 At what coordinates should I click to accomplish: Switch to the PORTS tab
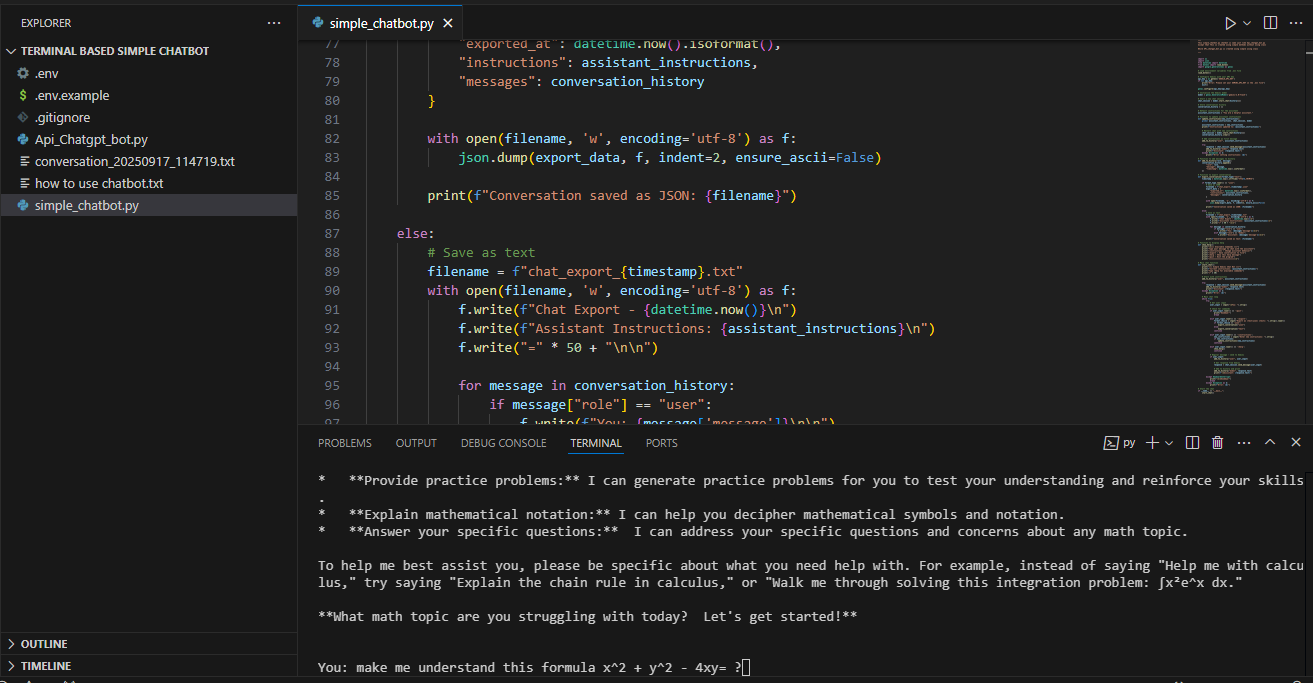point(661,443)
